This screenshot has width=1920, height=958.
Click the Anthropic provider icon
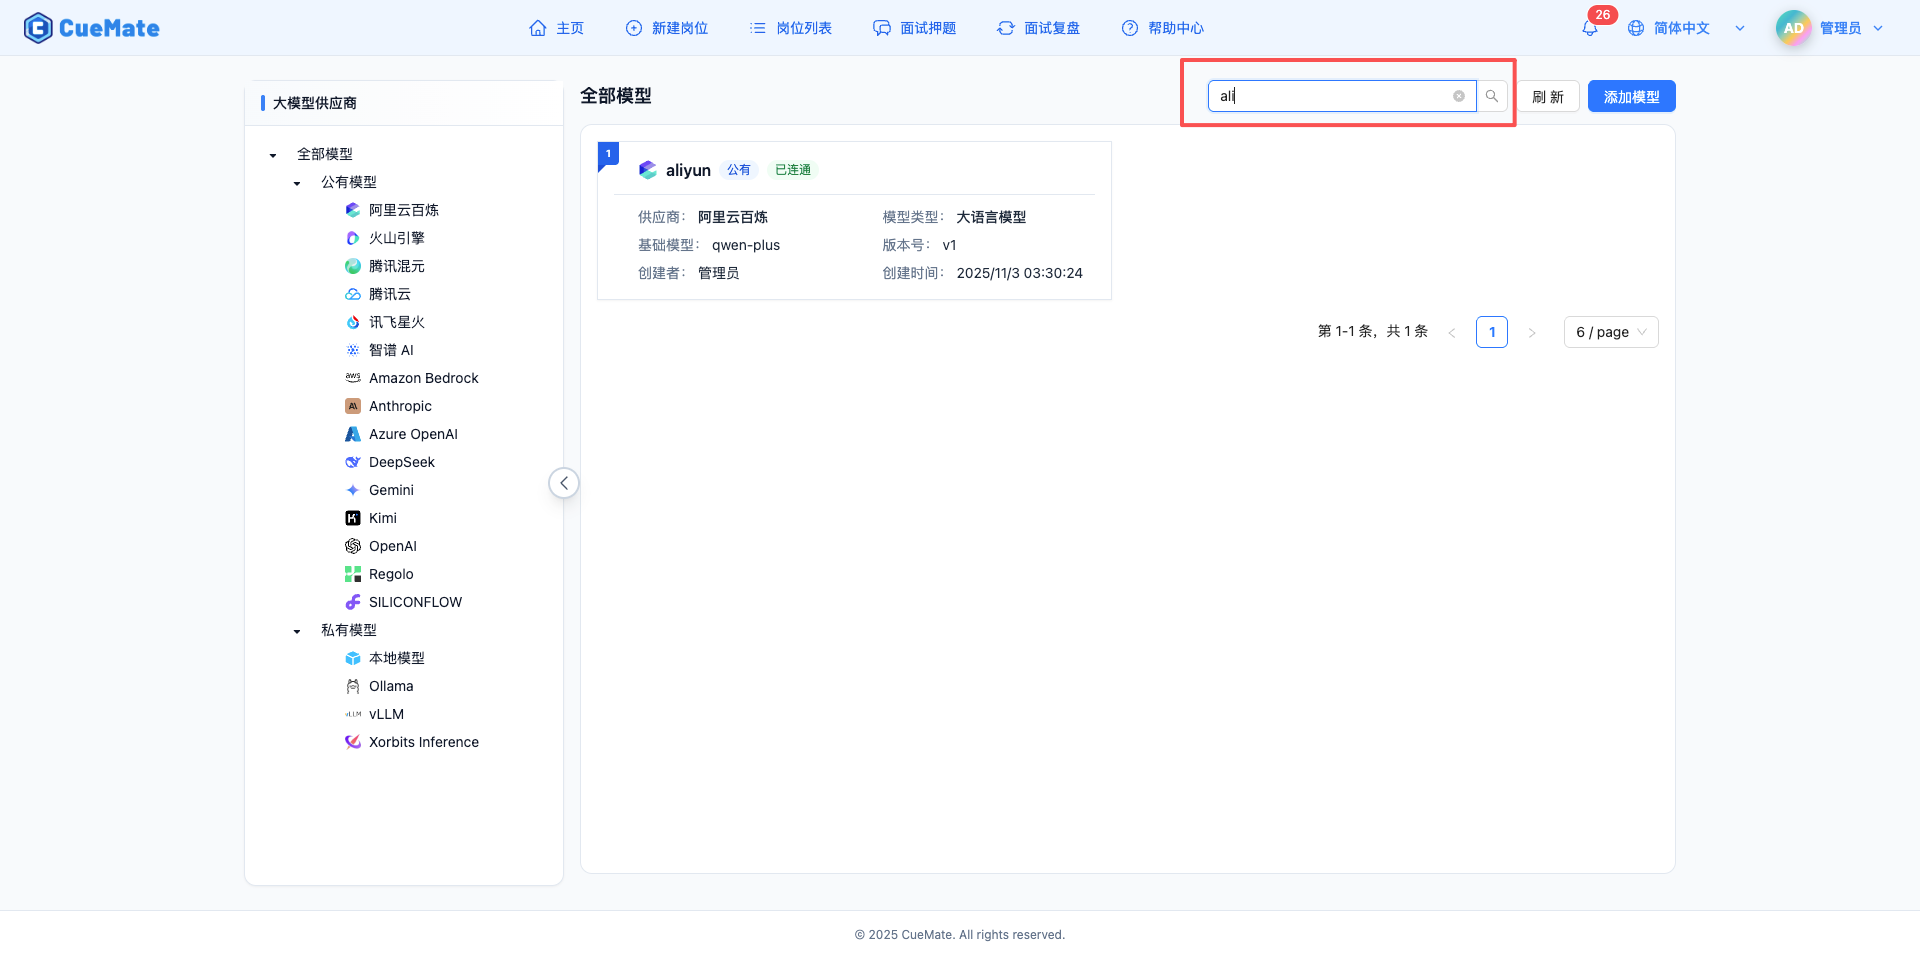point(352,406)
